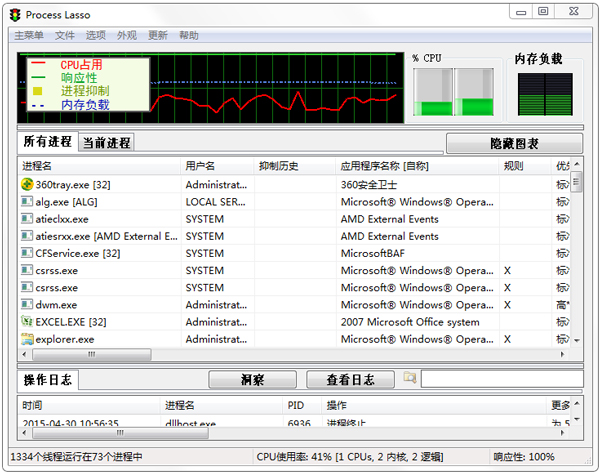
Task: Sort by the 用户名 column header
Action: [217, 166]
